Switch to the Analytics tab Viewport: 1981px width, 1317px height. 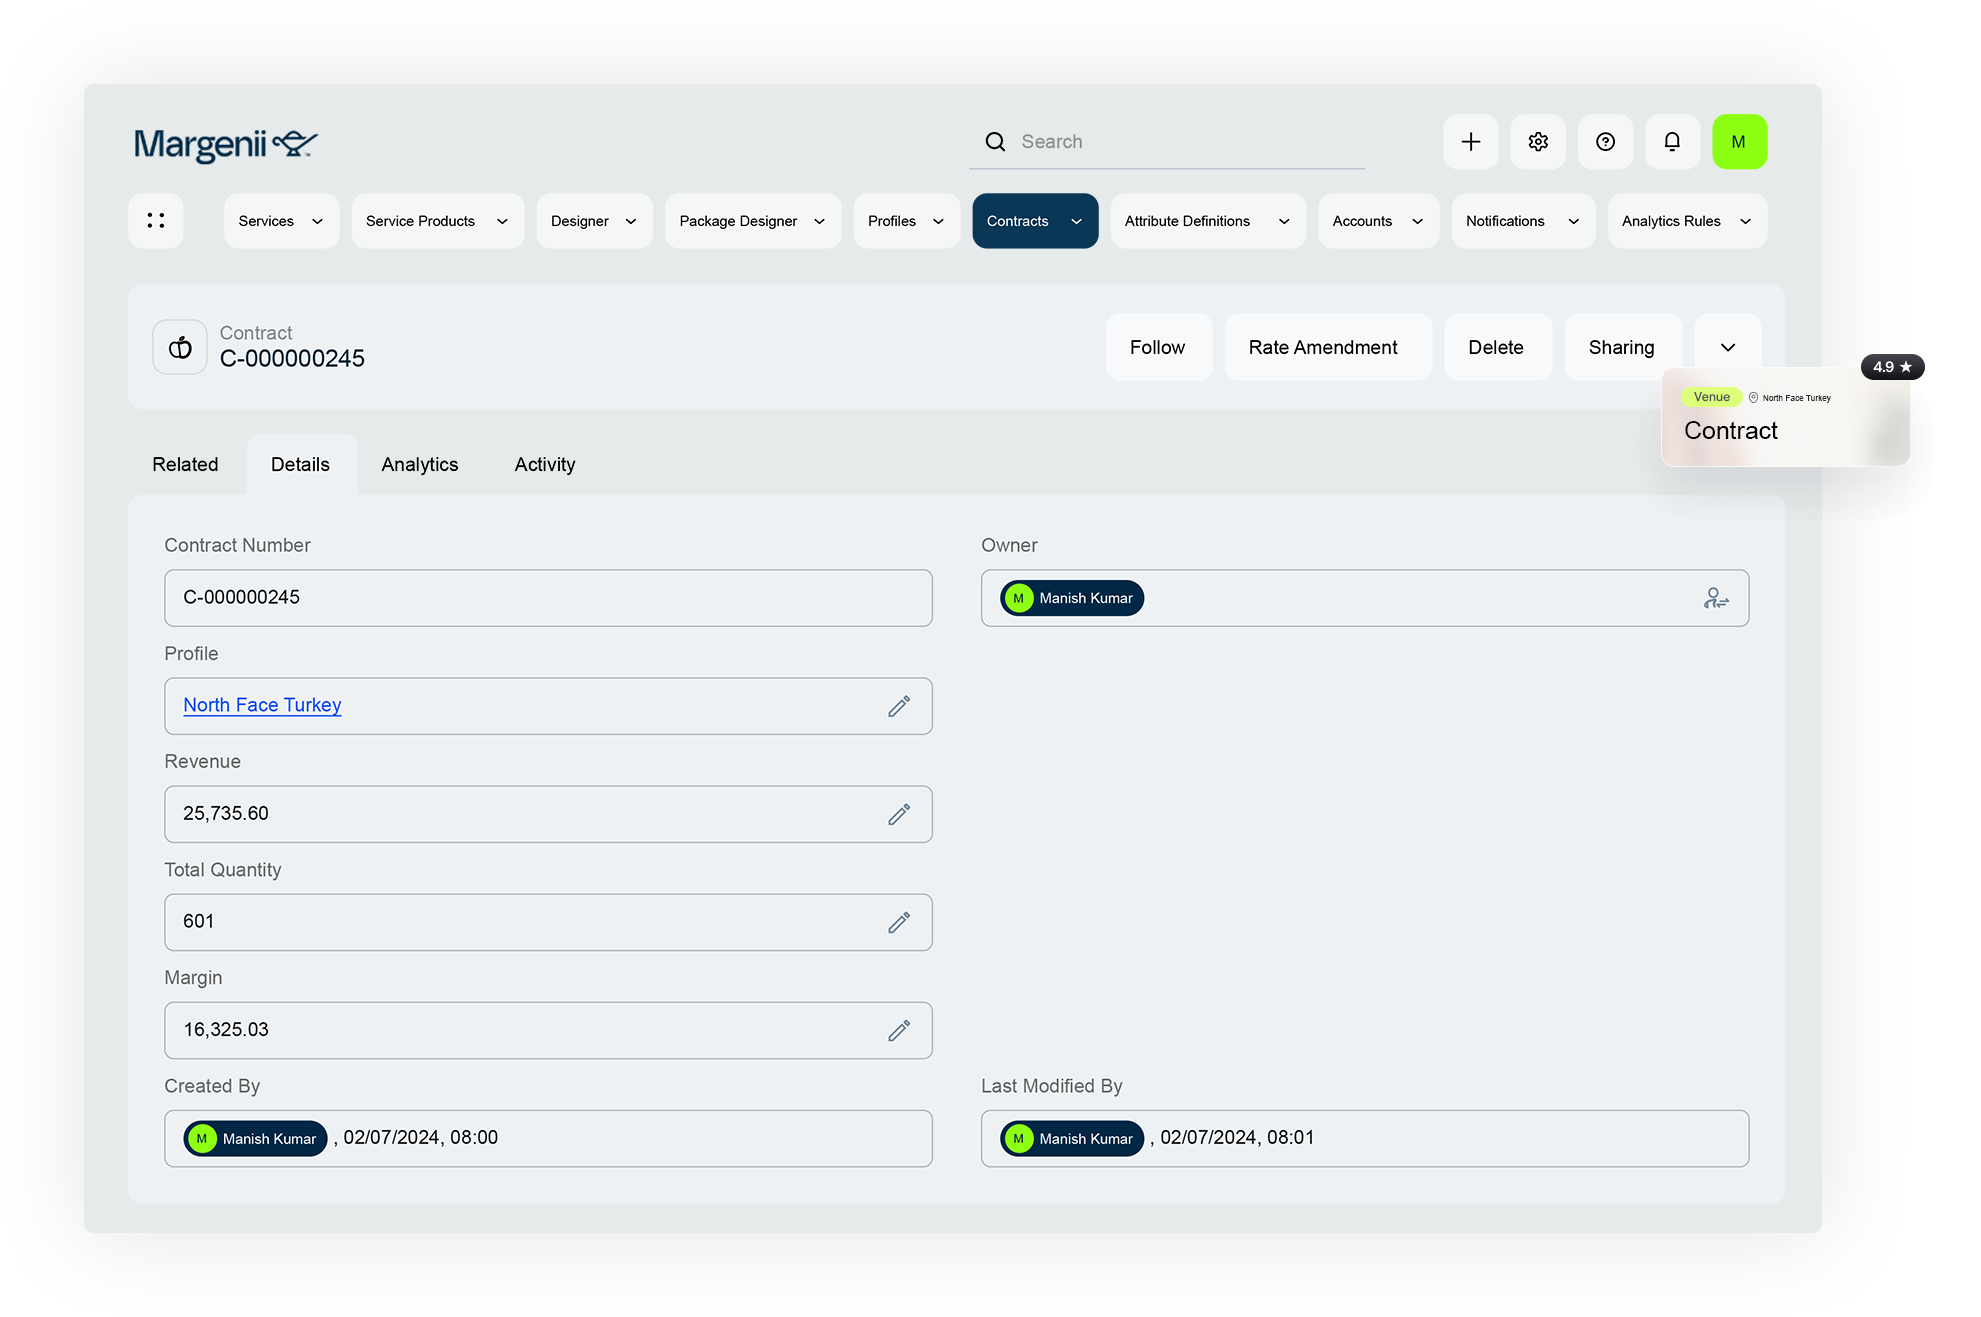click(x=419, y=464)
